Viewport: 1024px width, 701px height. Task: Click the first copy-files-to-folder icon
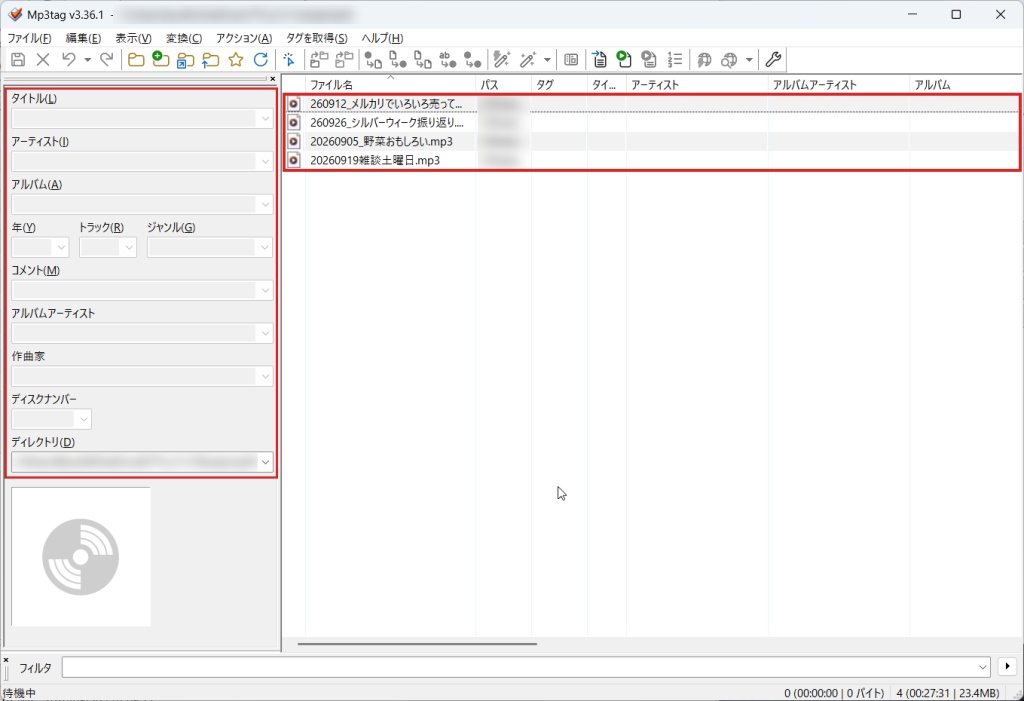tap(319, 60)
